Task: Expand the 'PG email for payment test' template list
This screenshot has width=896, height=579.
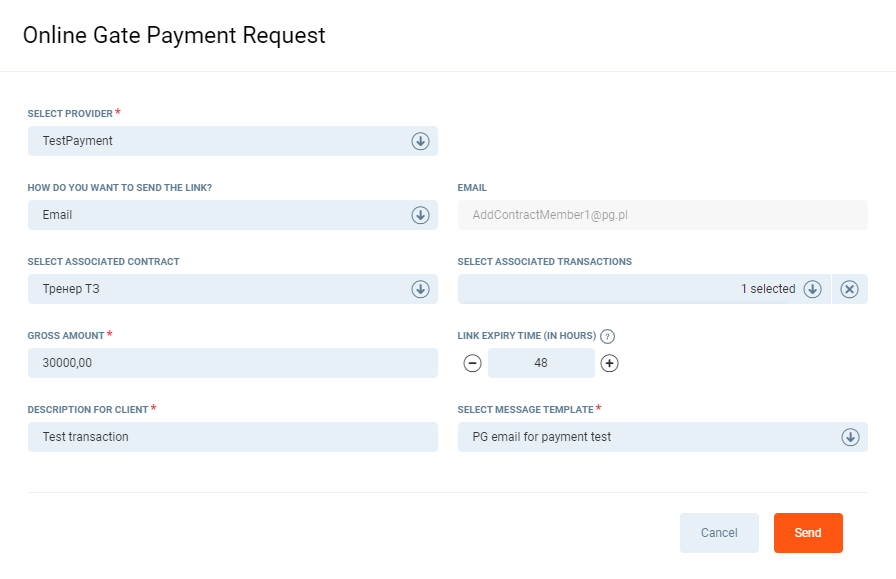Action: [x=650, y=437]
